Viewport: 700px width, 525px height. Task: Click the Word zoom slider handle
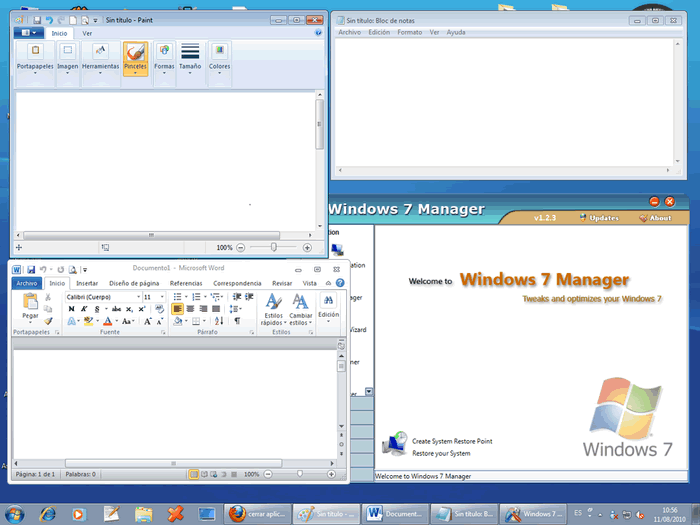click(x=300, y=474)
